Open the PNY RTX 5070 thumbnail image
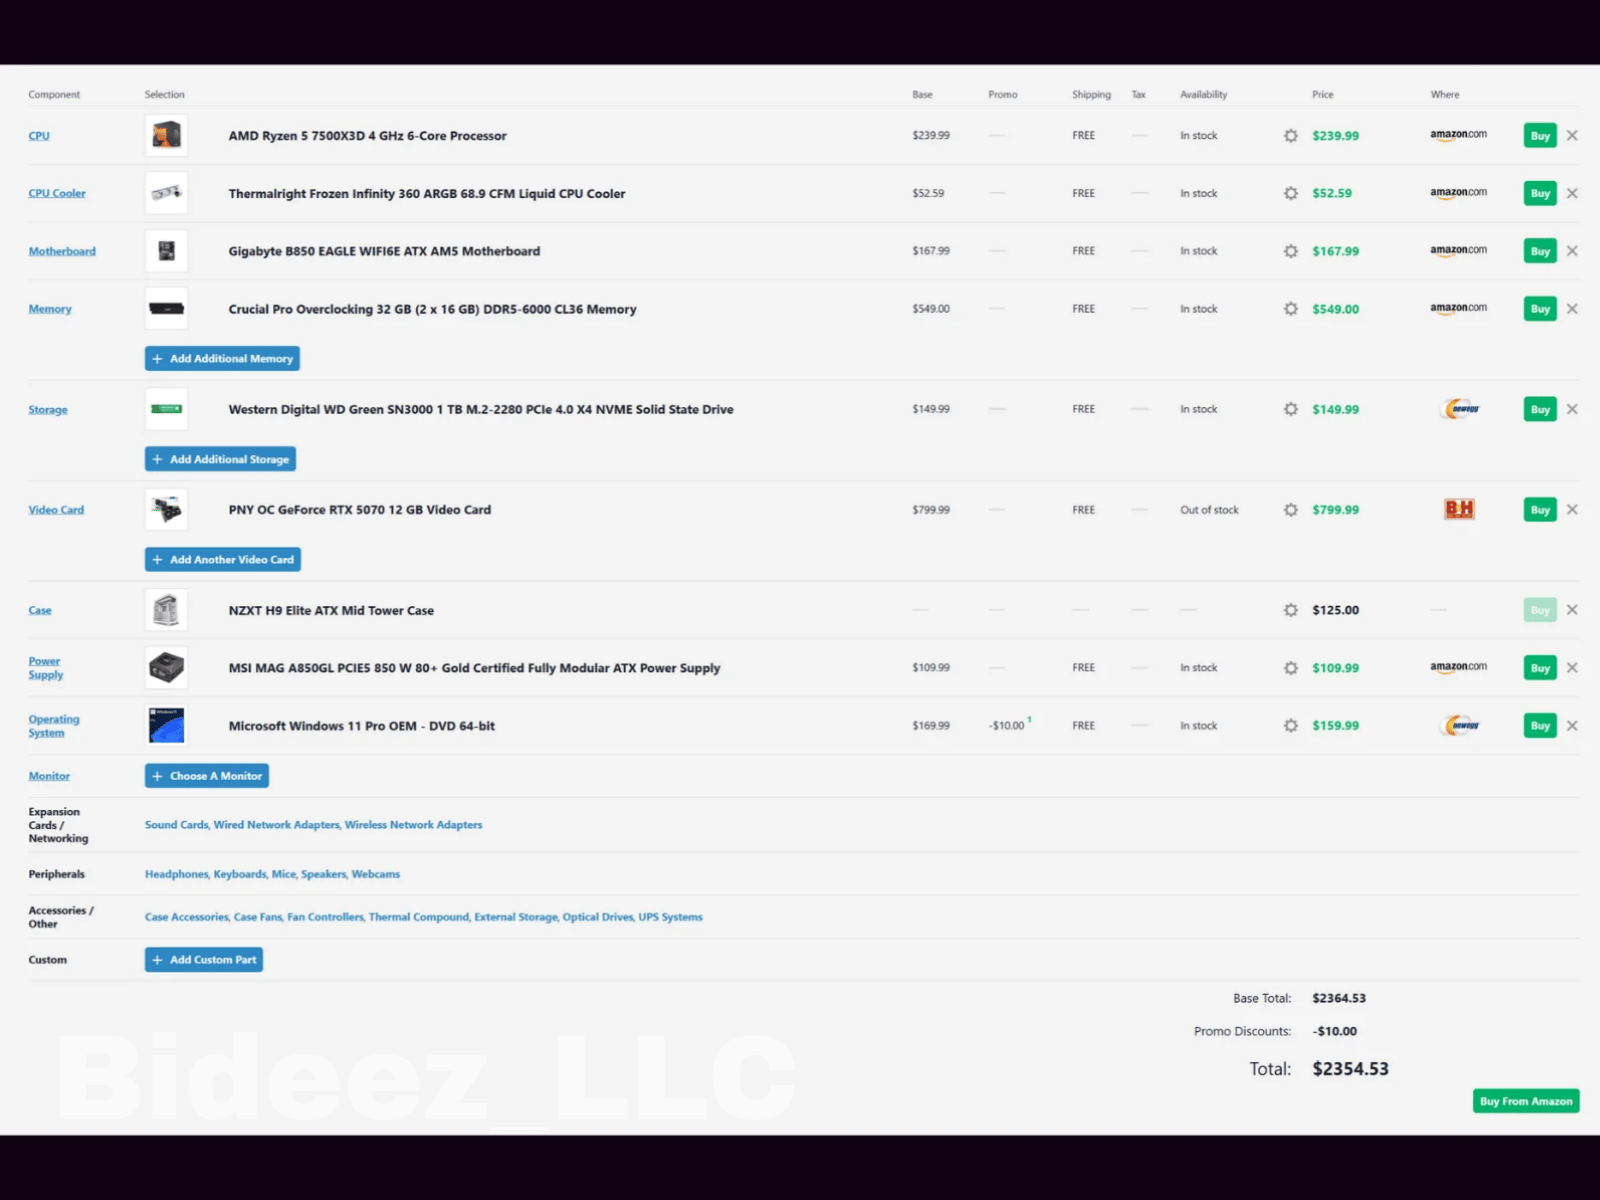The width and height of the screenshot is (1600, 1200). tap(166, 510)
